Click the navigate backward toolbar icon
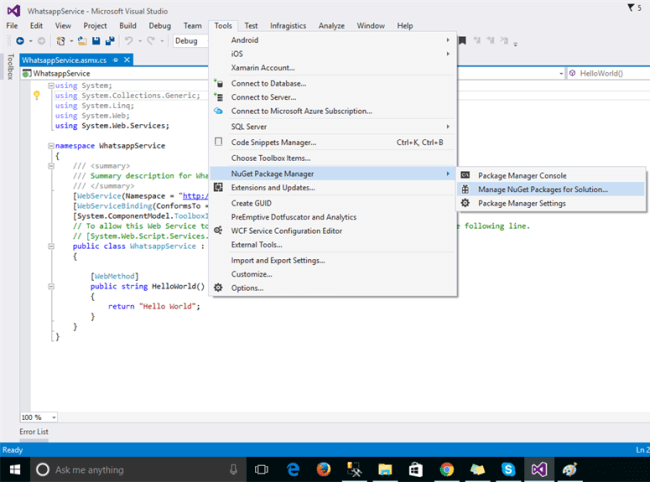Screen dimensions: 650x482 pos(21,41)
